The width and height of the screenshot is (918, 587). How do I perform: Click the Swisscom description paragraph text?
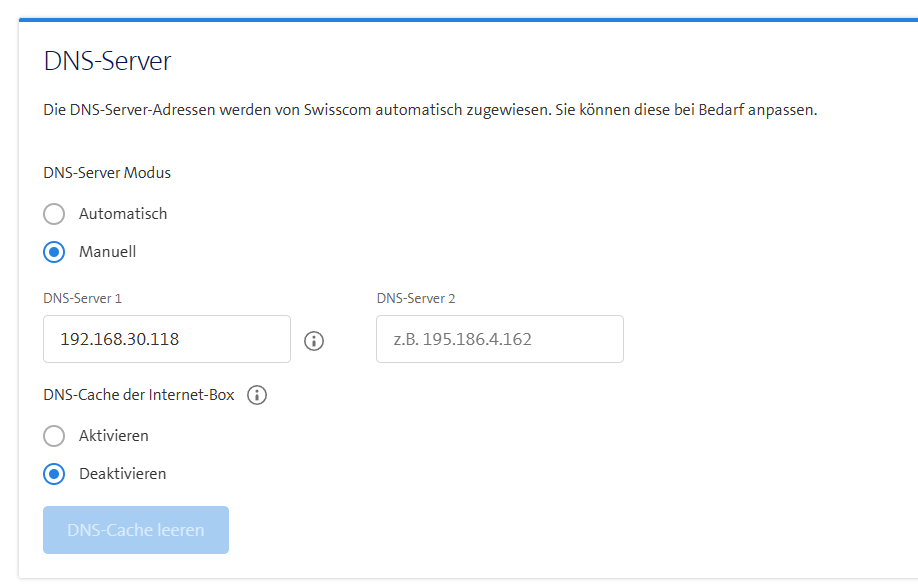click(430, 110)
